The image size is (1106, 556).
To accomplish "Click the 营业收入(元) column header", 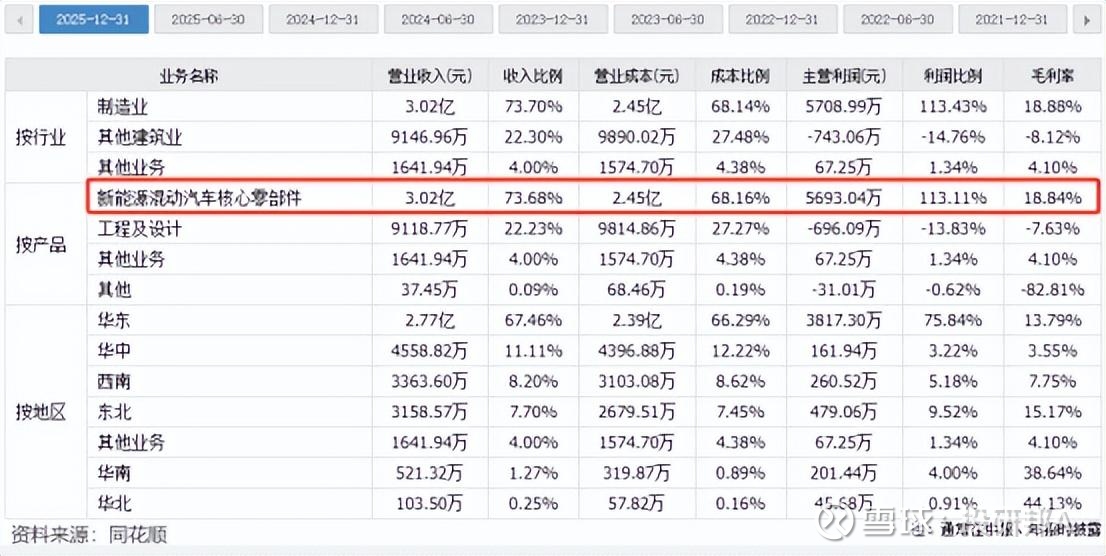I will (429, 76).
